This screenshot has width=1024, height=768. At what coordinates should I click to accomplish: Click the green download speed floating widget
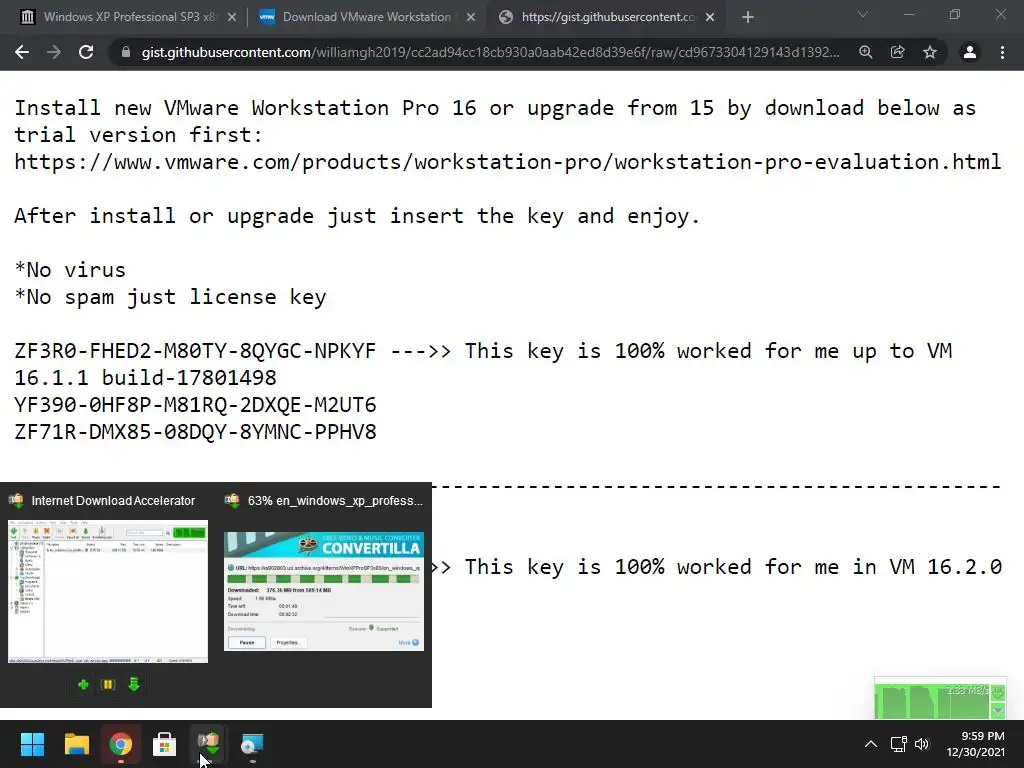[940, 698]
